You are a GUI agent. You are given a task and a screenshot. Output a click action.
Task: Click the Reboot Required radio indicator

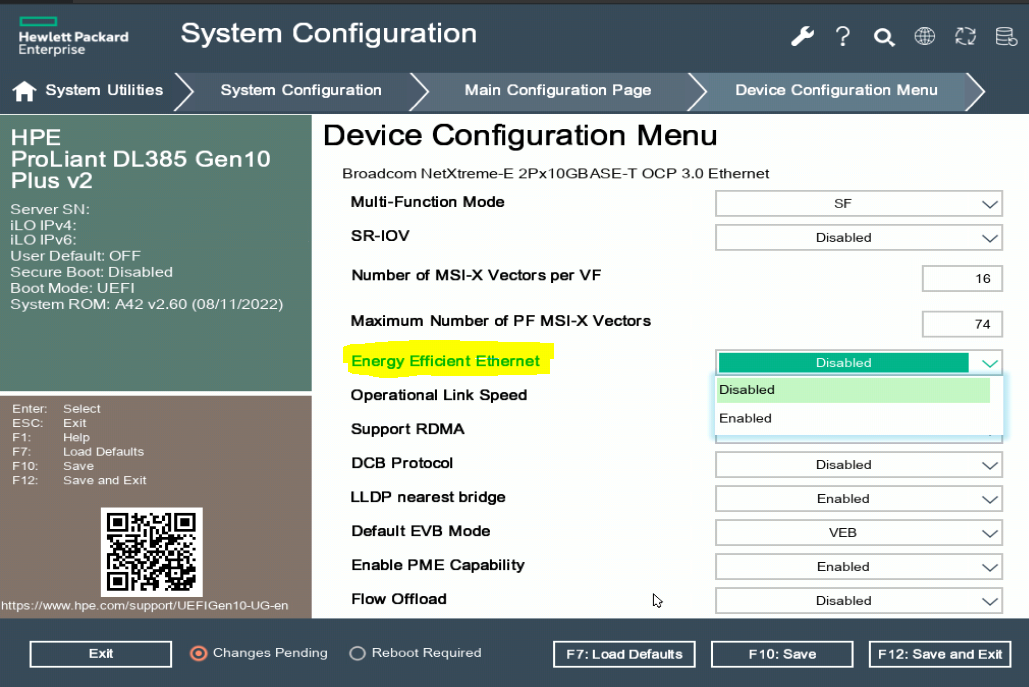click(x=357, y=653)
